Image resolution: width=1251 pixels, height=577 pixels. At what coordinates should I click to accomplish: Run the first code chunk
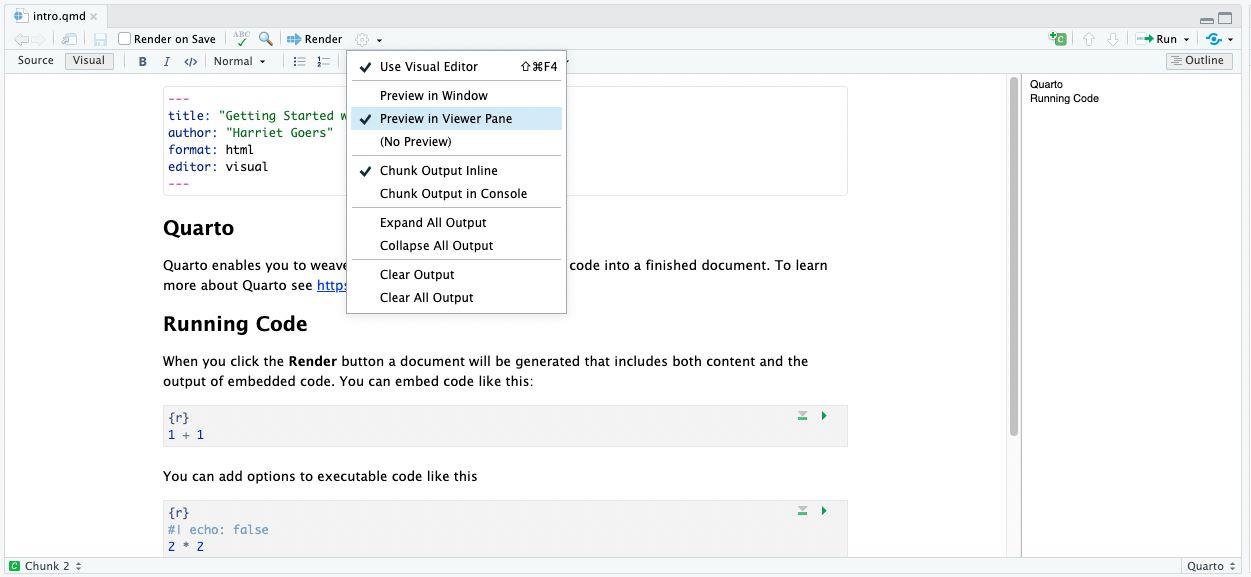(824, 416)
